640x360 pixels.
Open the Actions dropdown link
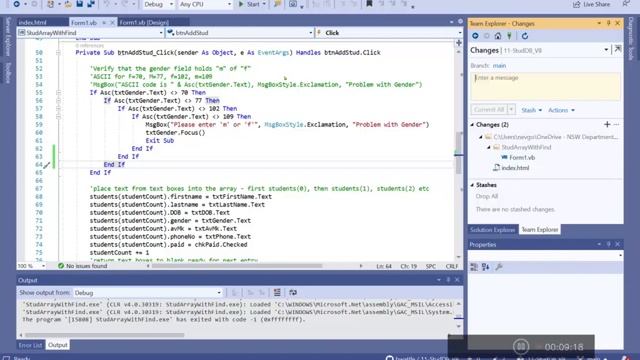(x=561, y=110)
